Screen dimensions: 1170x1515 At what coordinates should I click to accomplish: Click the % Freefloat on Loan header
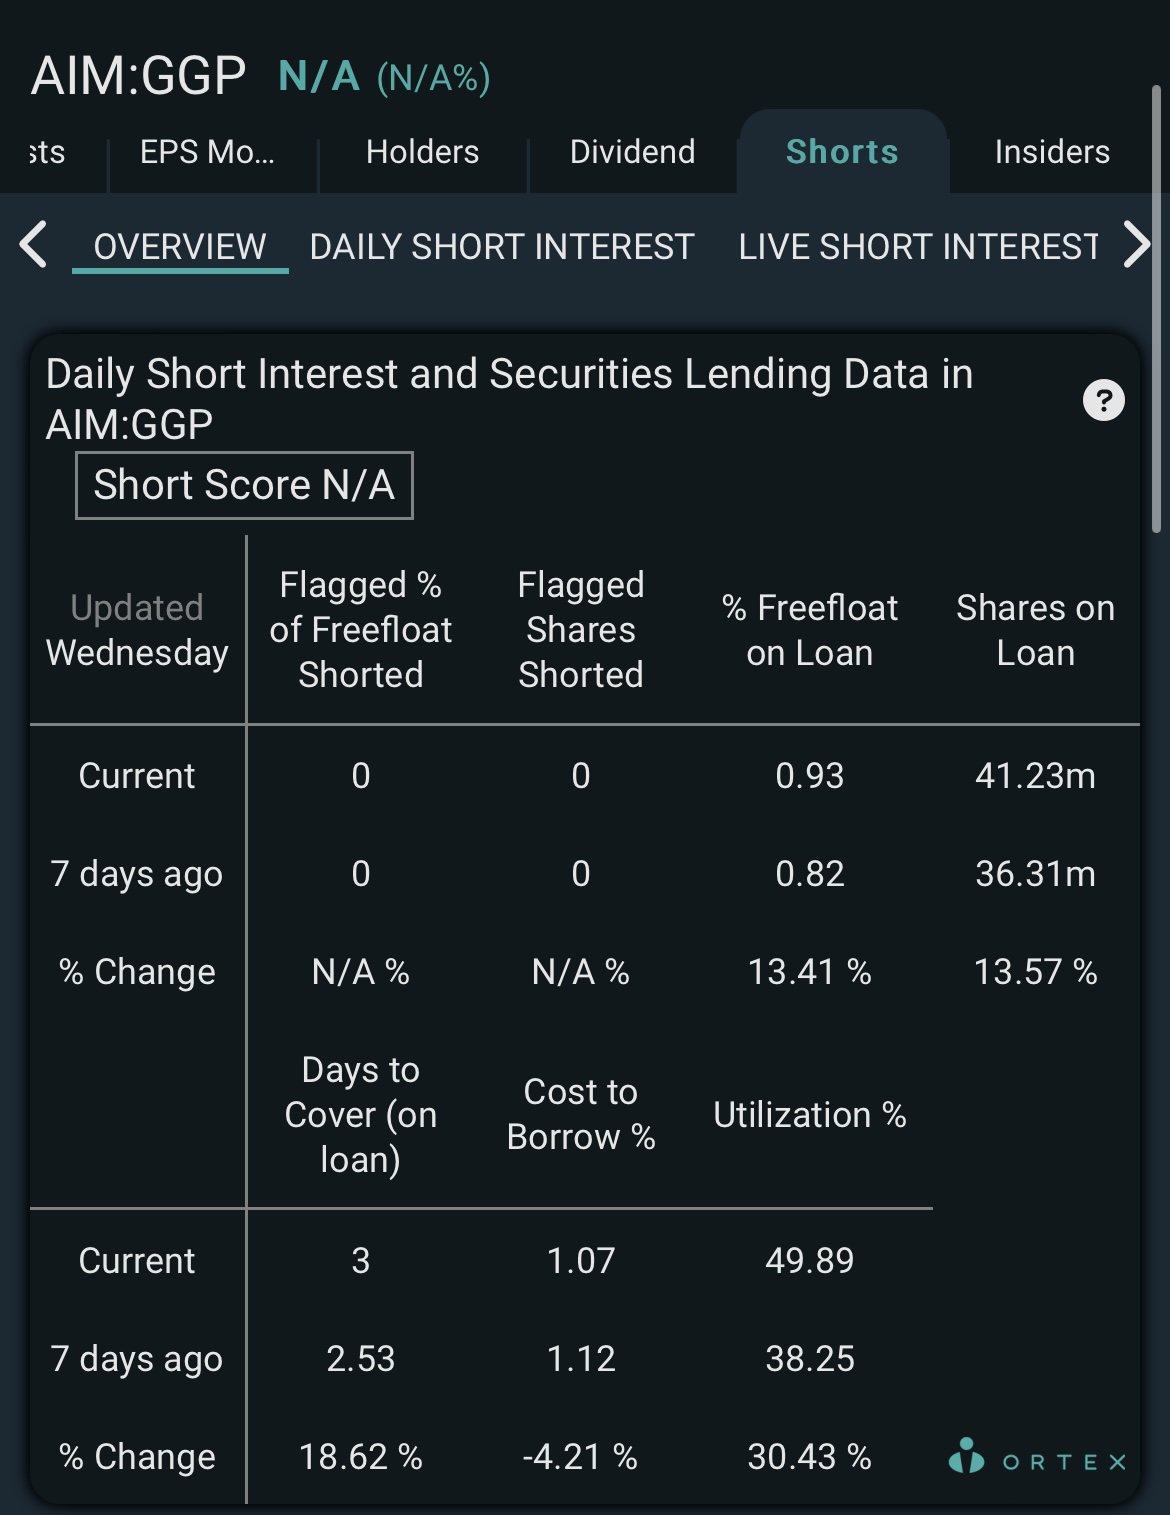click(x=810, y=630)
